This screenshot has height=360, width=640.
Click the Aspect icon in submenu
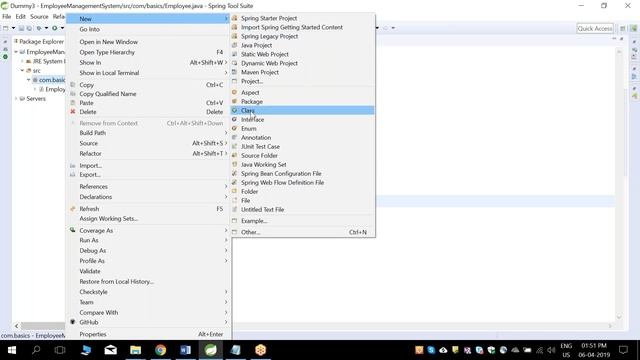[234, 92]
